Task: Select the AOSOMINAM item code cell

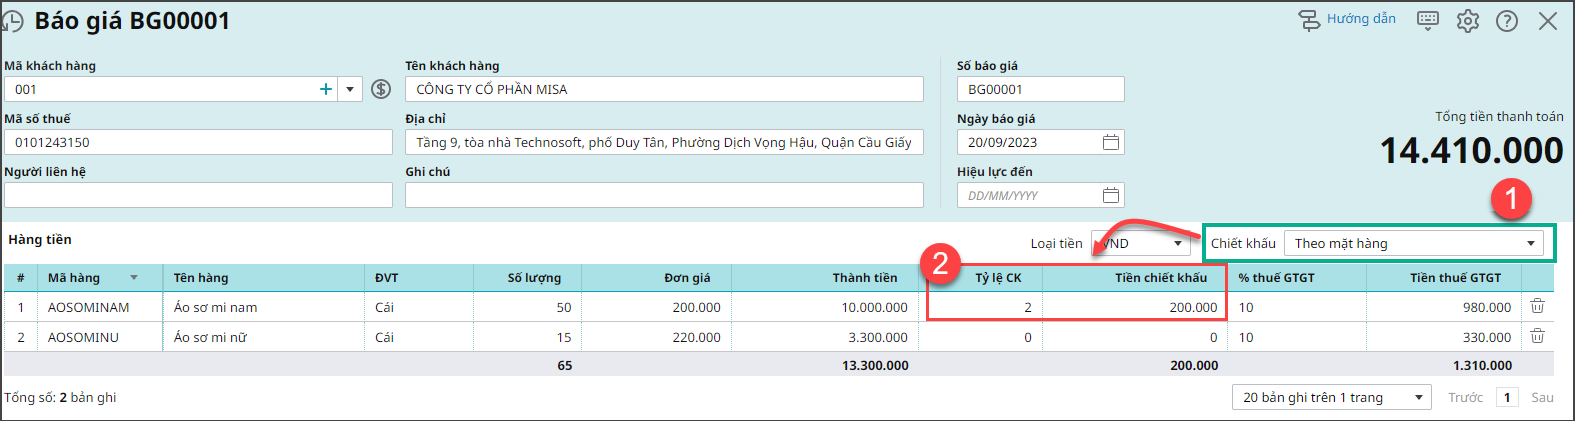Action: pos(100,307)
